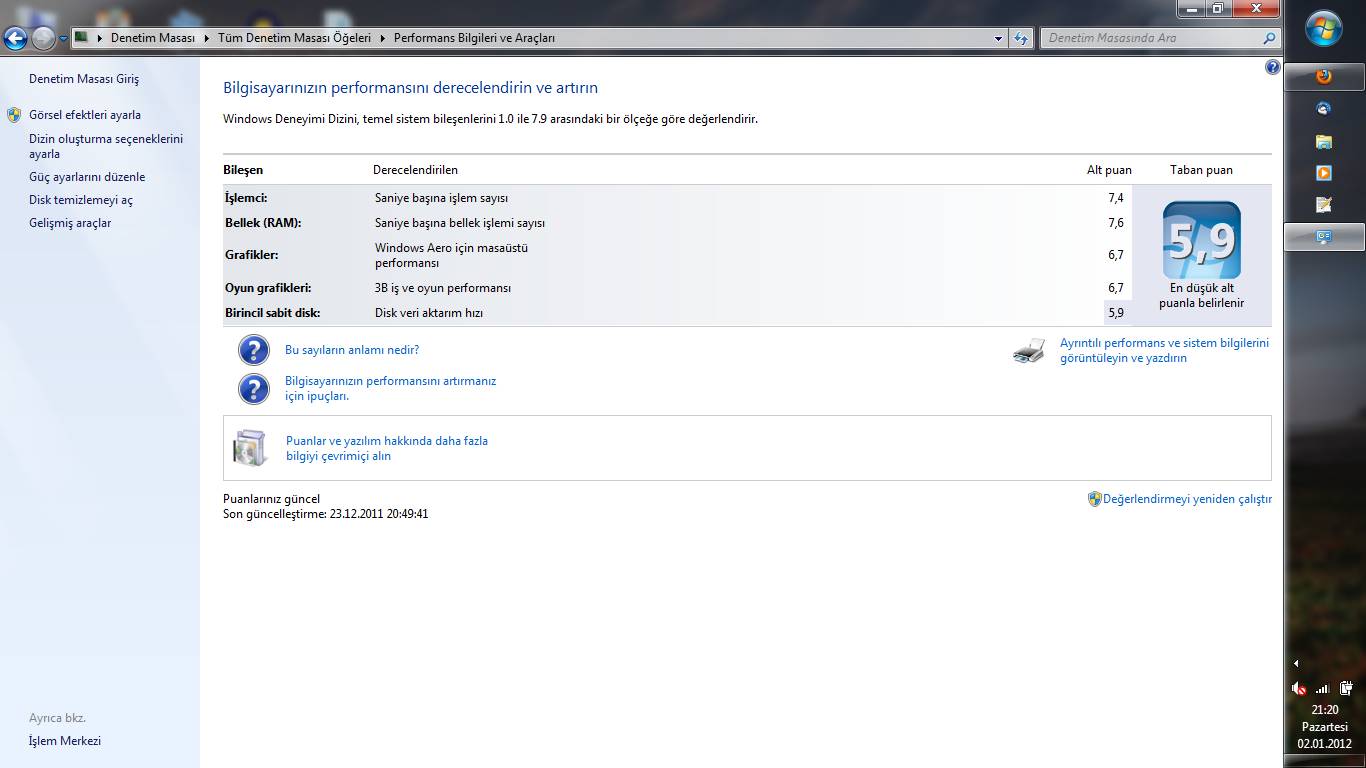Open Güç ayarlarını düzenle
The width and height of the screenshot is (1366, 768).
pos(87,177)
